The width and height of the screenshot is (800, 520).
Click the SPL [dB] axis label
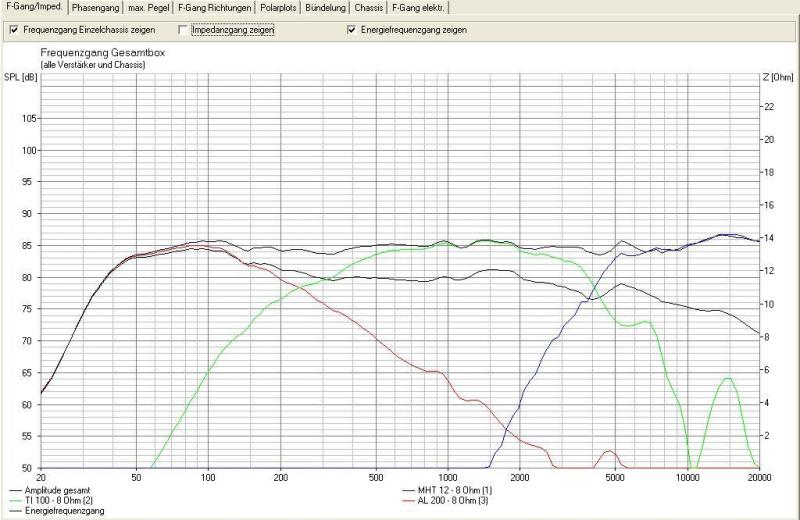pyautogui.click(x=18, y=77)
